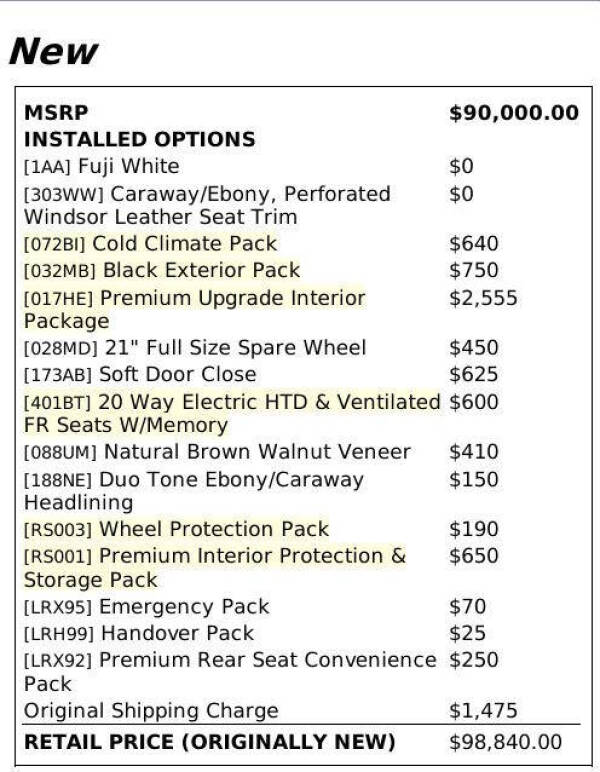Select the Emergency Pack row
Viewport: 600px width, 772px height.
(x=146, y=607)
